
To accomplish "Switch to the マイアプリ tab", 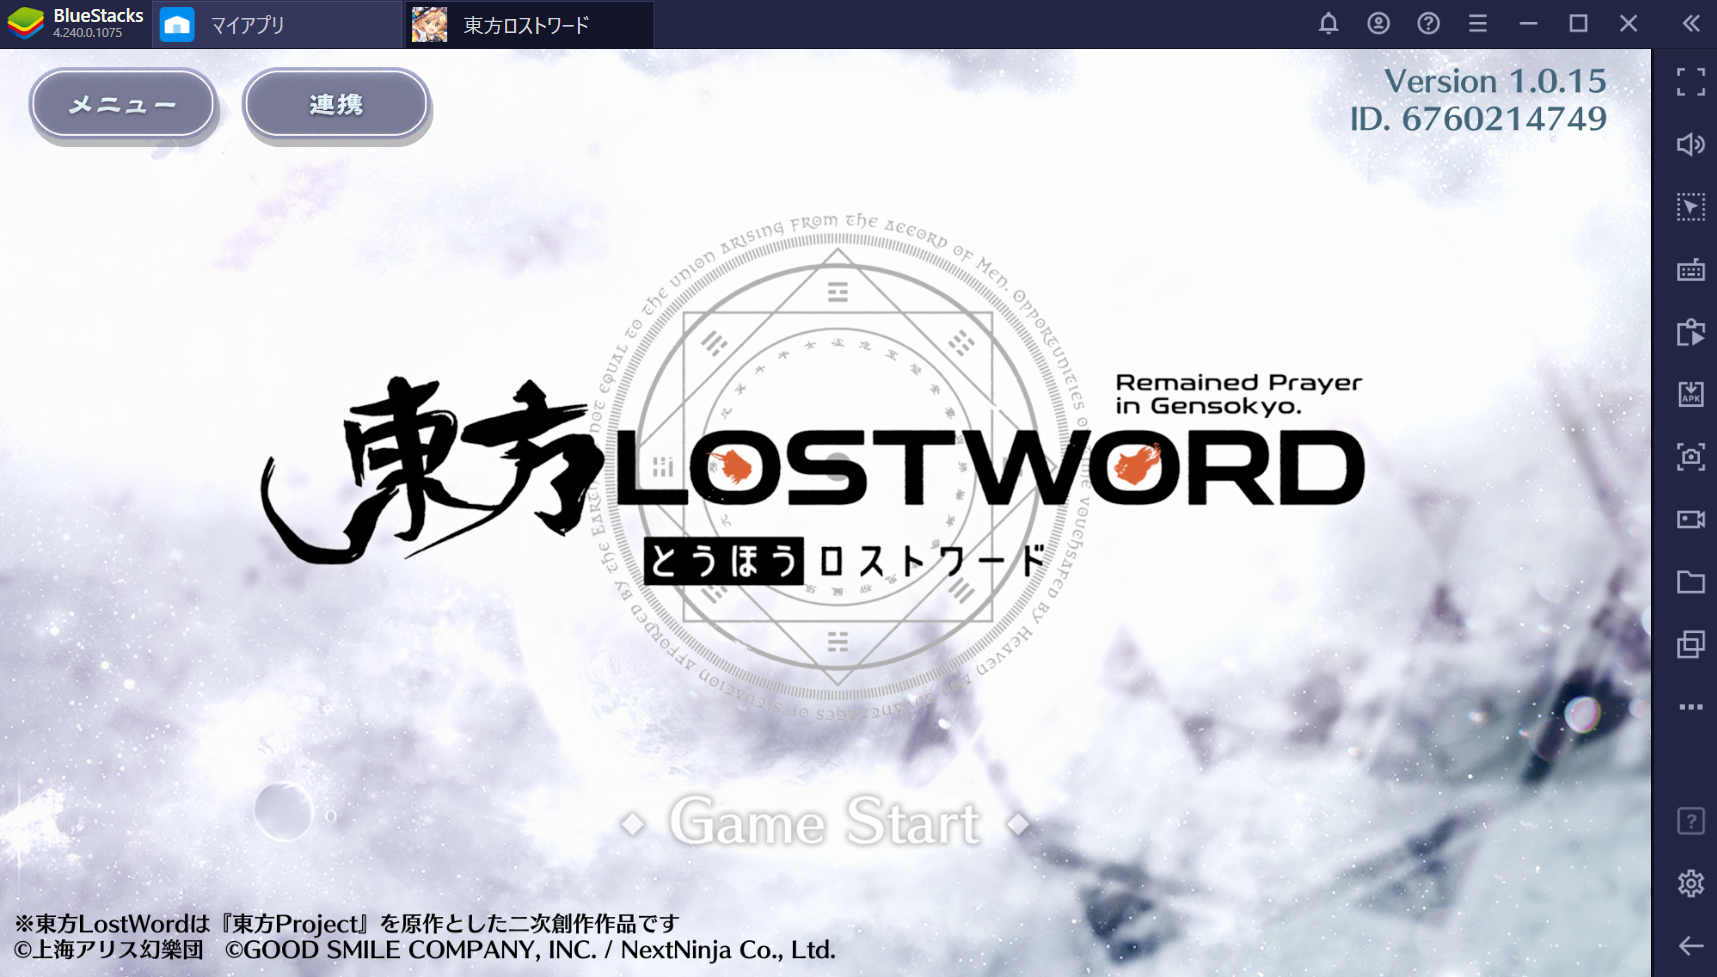I will point(277,24).
